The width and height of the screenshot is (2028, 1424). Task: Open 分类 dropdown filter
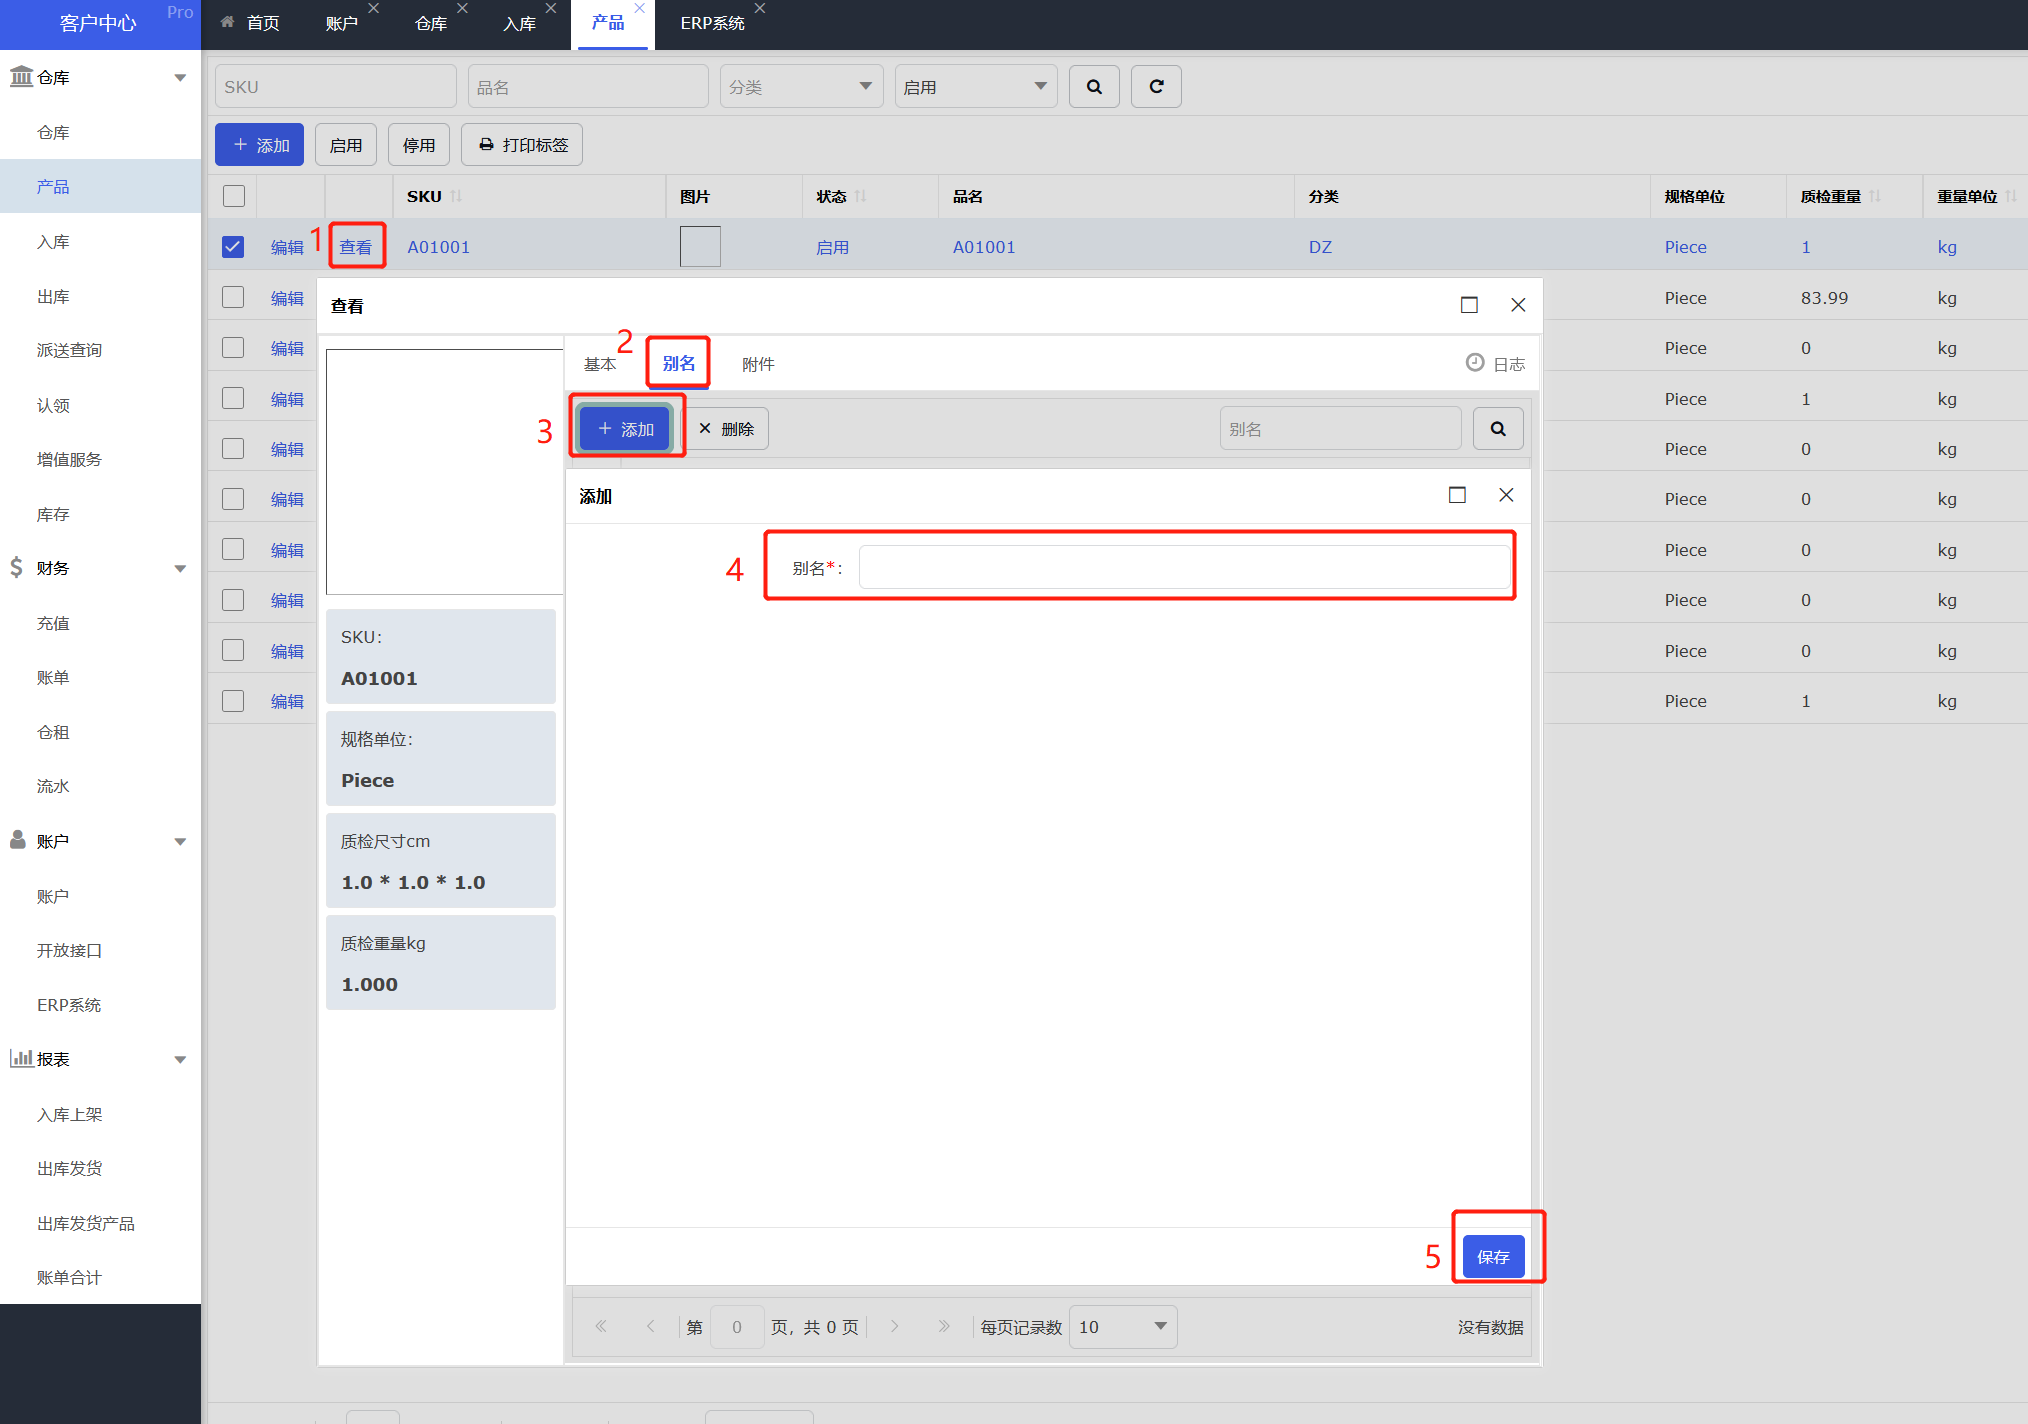click(x=802, y=87)
